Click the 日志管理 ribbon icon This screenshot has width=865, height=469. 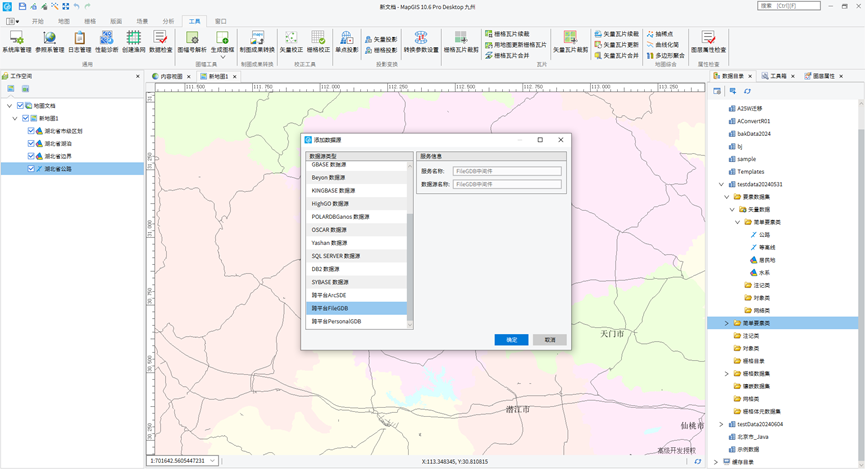point(79,41)
